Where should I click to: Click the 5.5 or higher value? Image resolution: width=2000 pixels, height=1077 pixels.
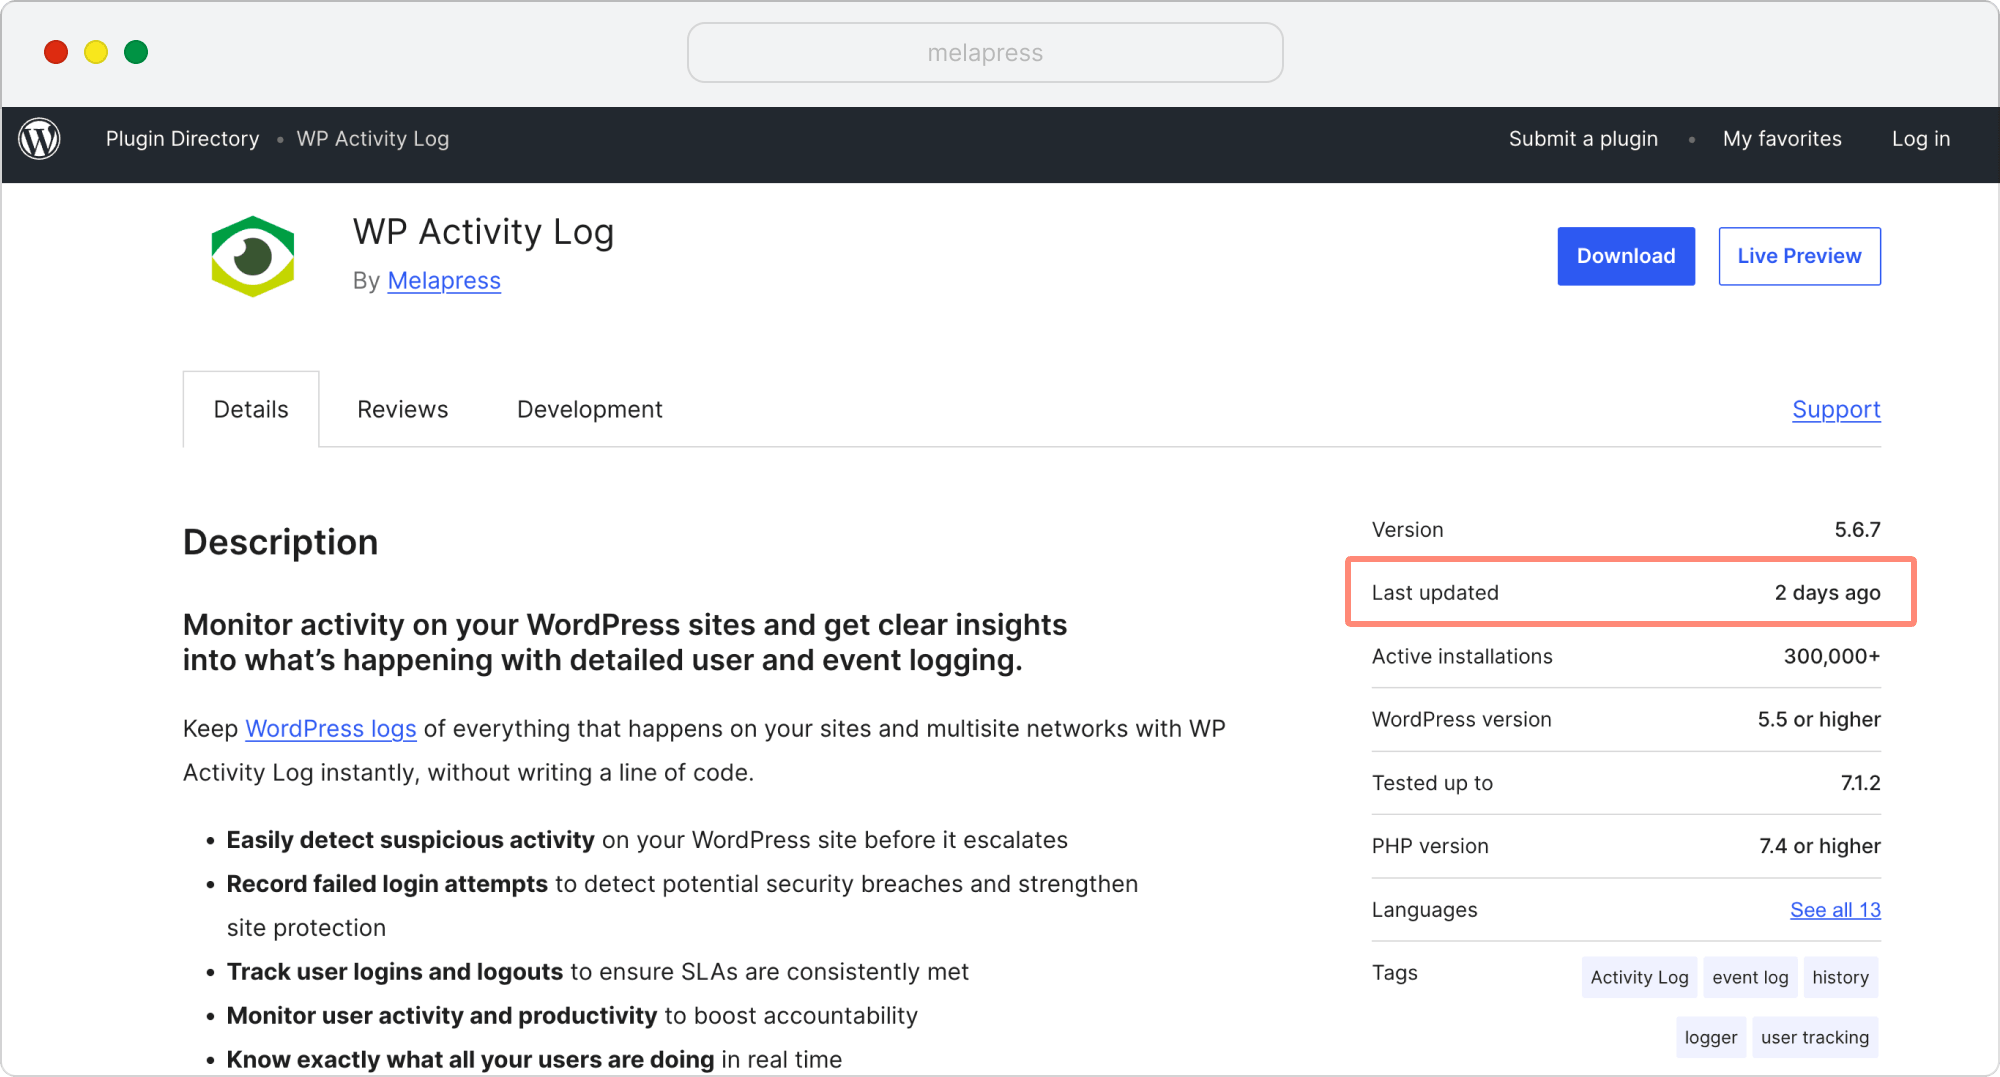click(x=1819, y=720)
